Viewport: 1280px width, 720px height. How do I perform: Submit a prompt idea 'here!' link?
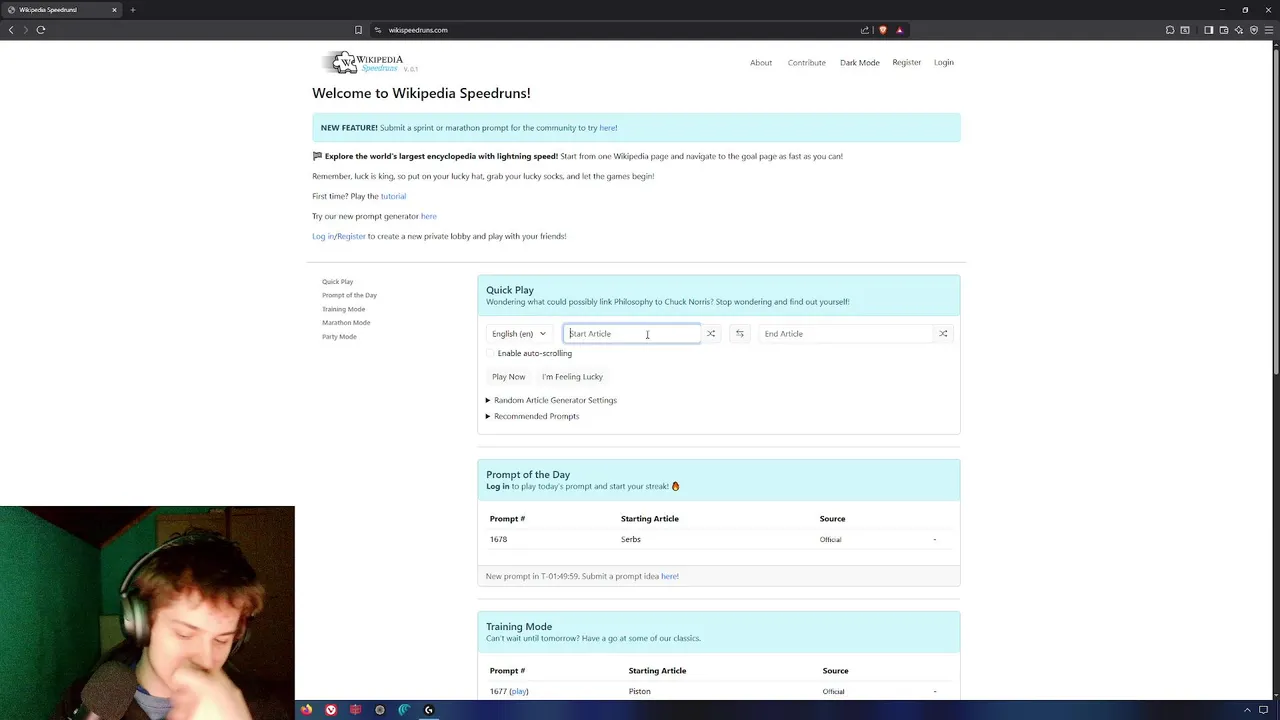tap(670, 576)
